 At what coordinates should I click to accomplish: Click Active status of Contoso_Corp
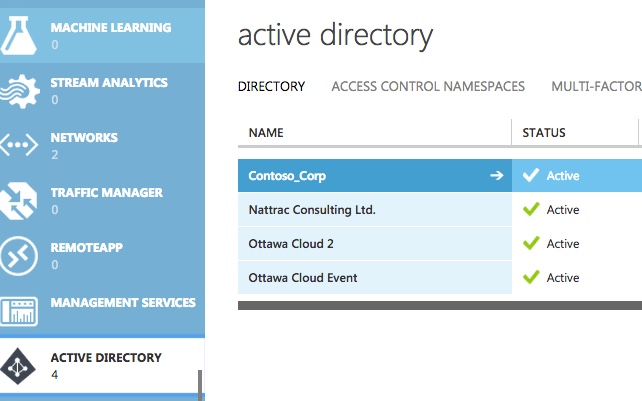(563, 176)
